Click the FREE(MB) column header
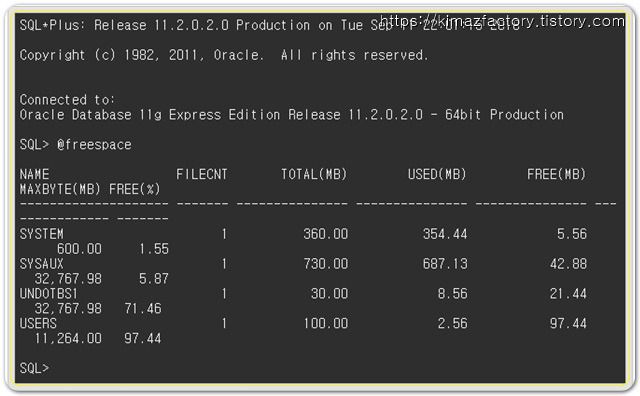The image size is (640, 396). tap(557, 174)
